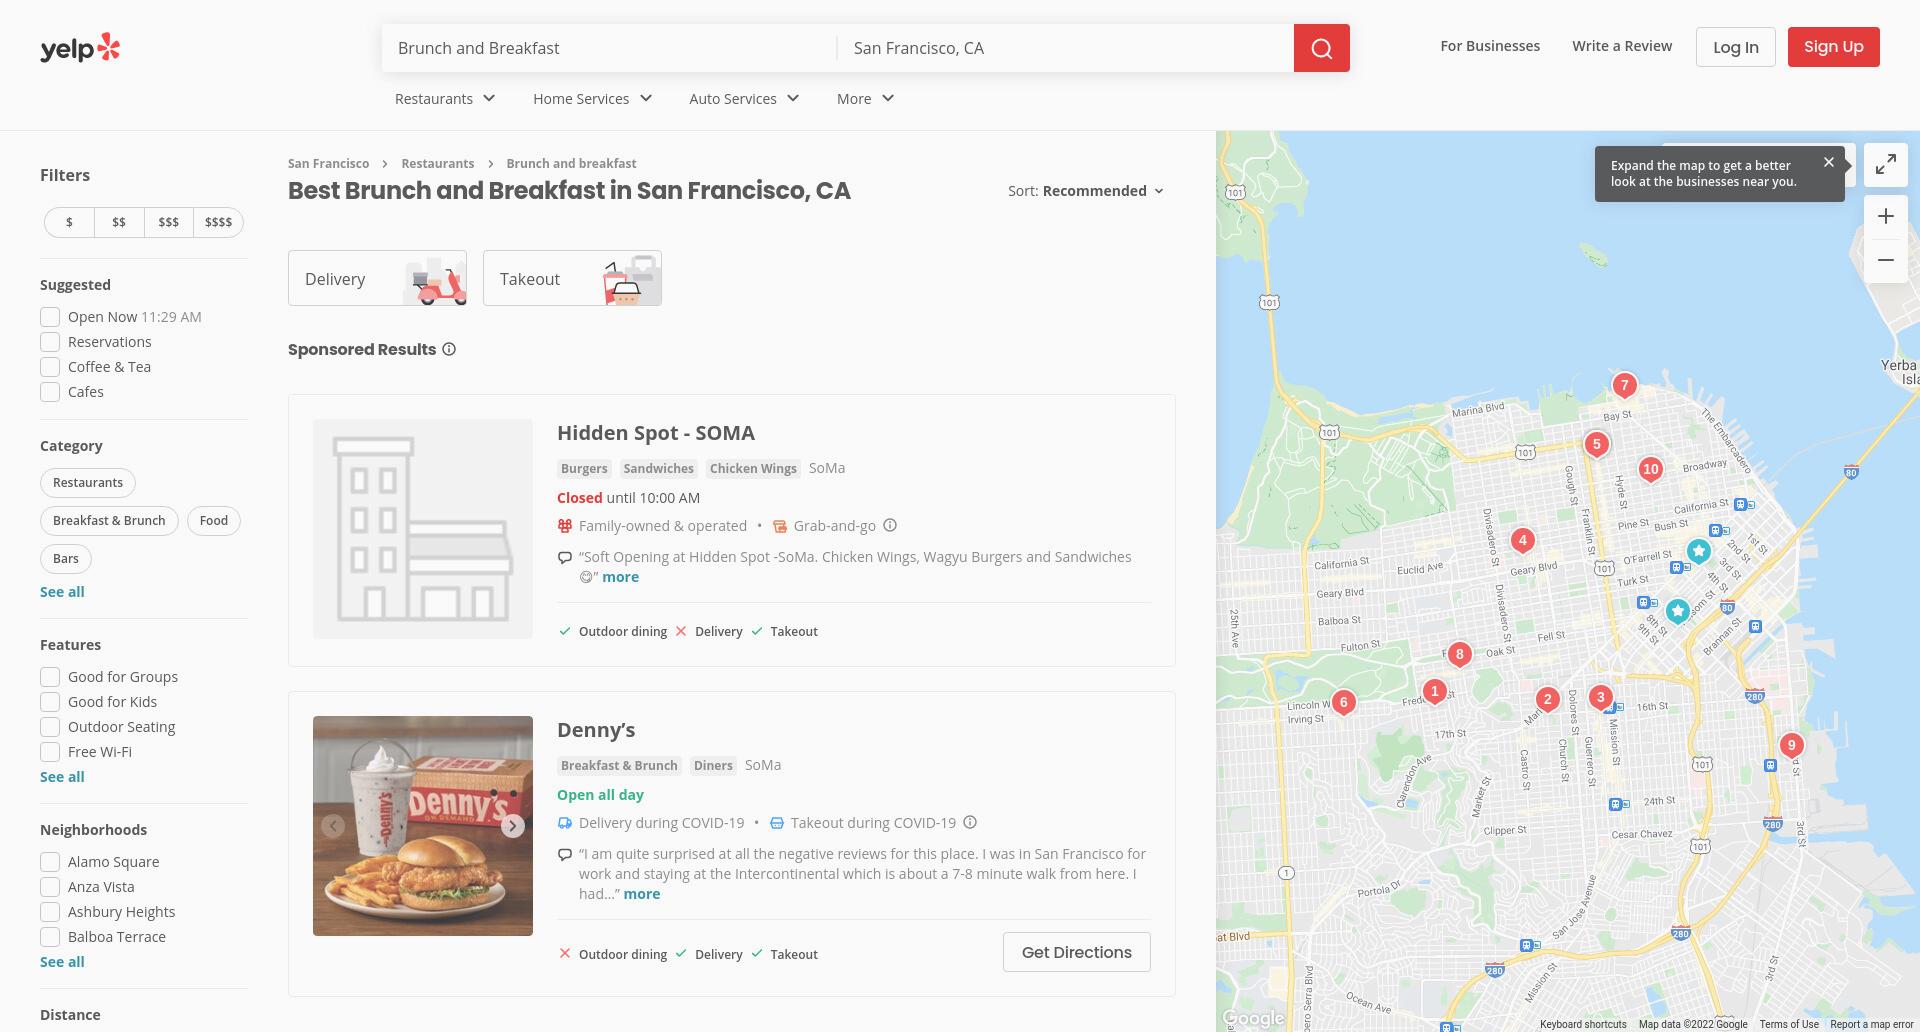The height and width of the screenshot is (1032, 1920).
Task: Select the Takeout option card
Action: pos(572,278)
